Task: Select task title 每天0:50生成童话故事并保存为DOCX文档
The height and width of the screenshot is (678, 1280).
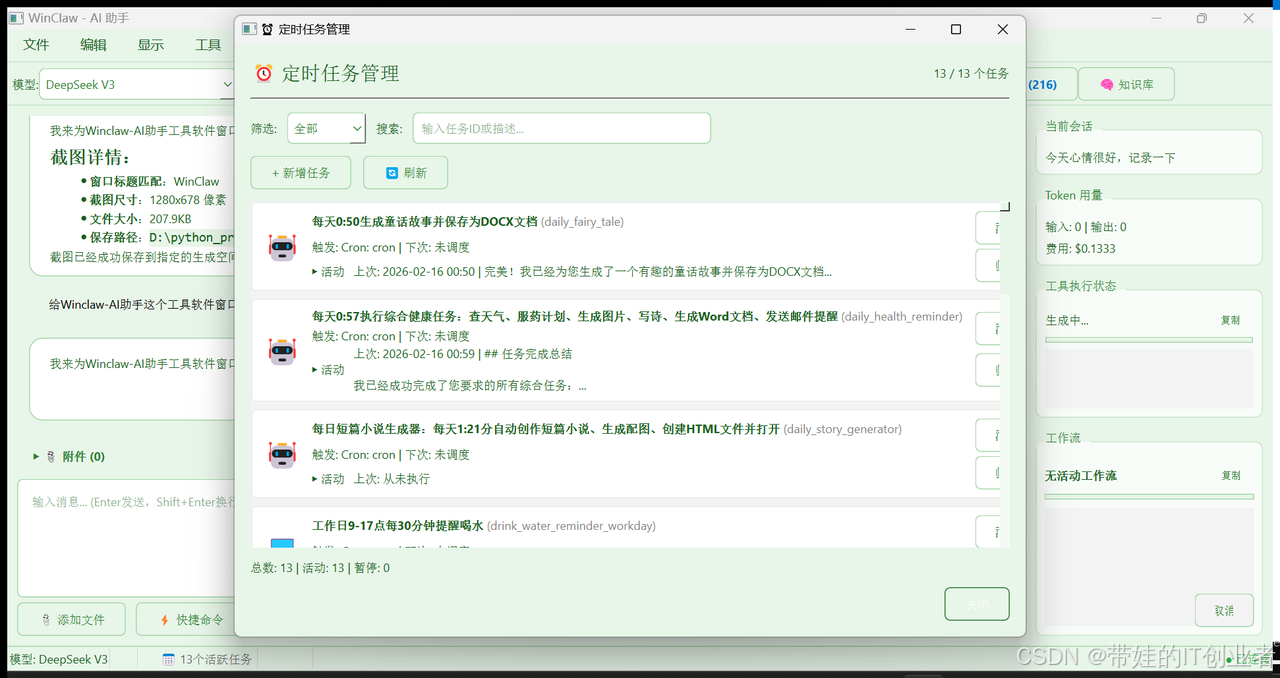Action: click(x=425, y=221)
